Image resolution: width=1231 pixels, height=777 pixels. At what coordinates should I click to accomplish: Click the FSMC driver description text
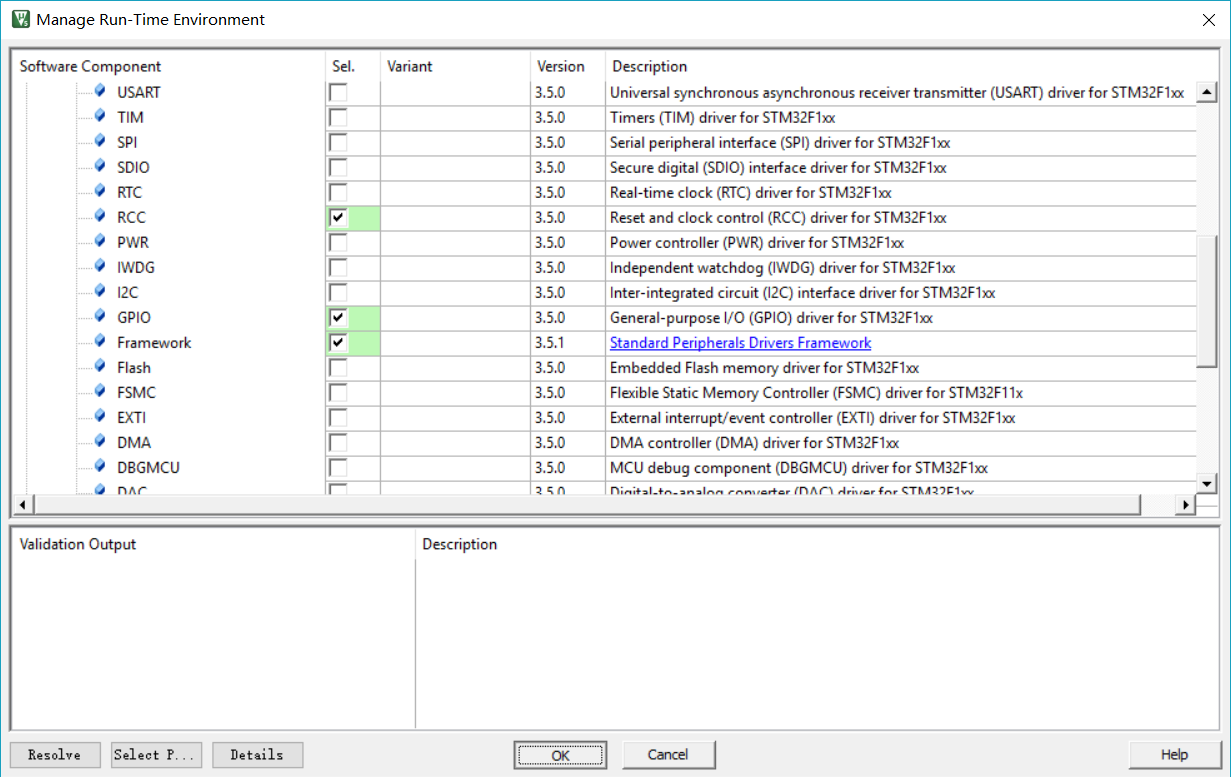click(x=816, y=393)
